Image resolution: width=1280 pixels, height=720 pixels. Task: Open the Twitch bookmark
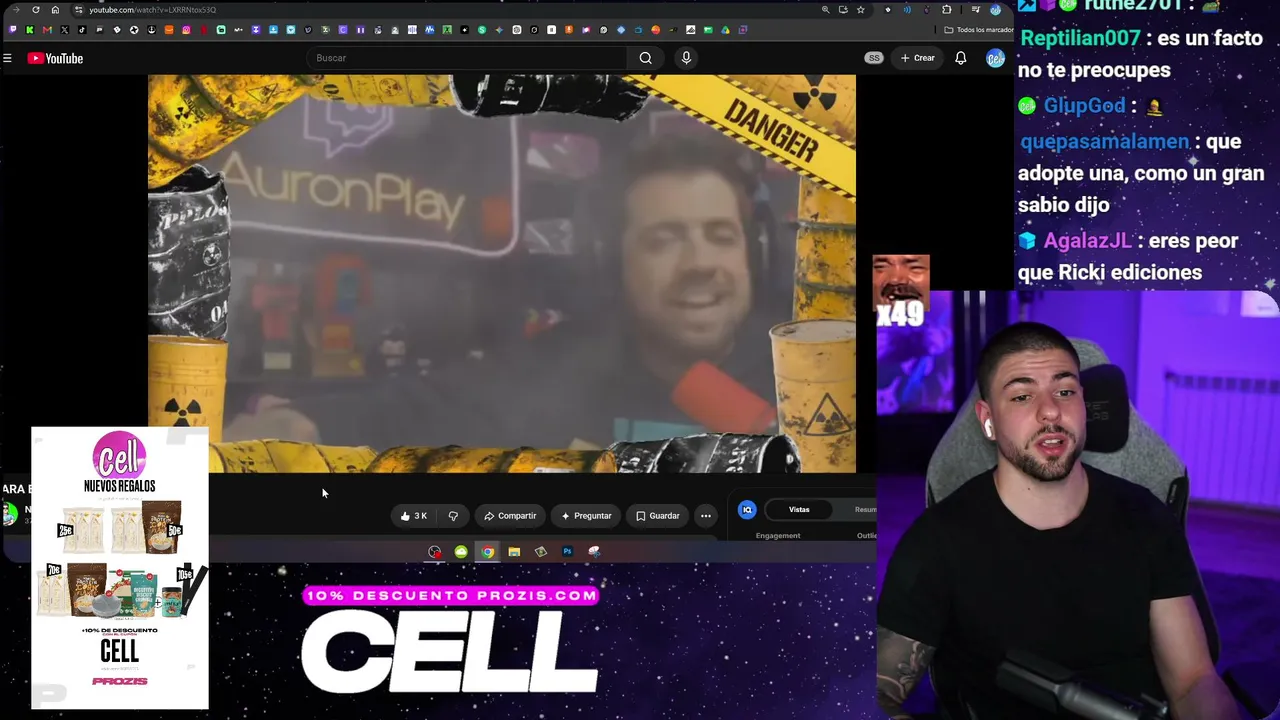pos(13,30)
